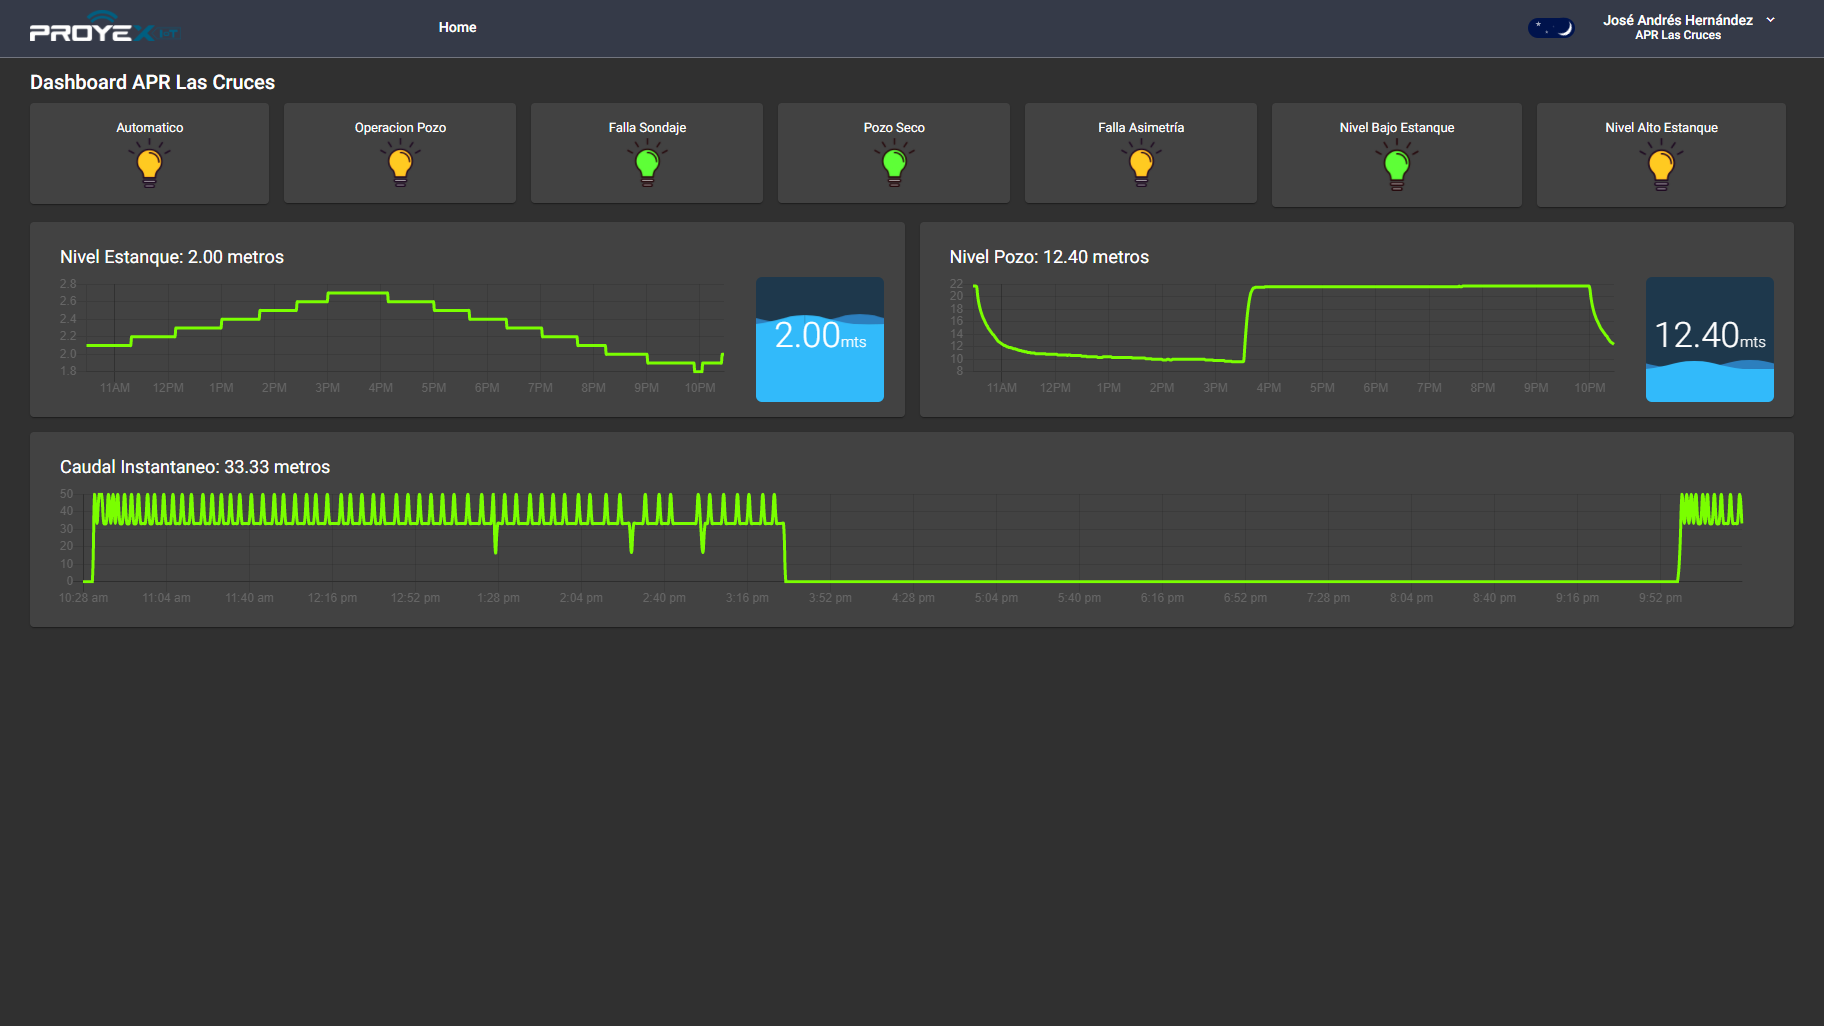Click the 3PM label on Nivel Estanque axis

327,388
